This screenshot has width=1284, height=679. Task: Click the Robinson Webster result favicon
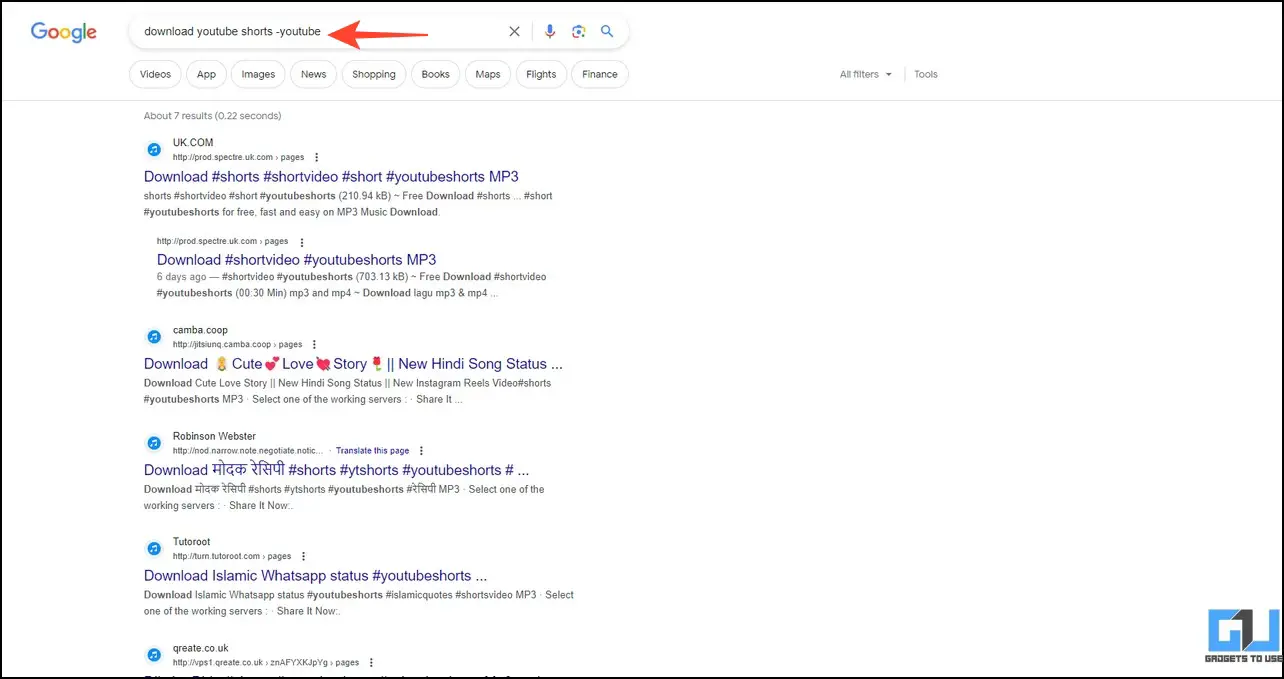tap(154, 443)
